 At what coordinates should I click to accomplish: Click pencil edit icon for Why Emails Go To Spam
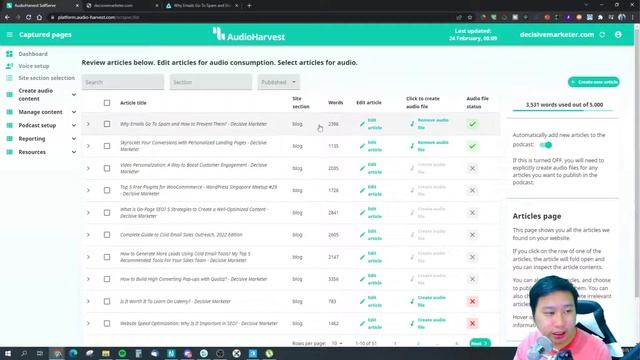362,124
